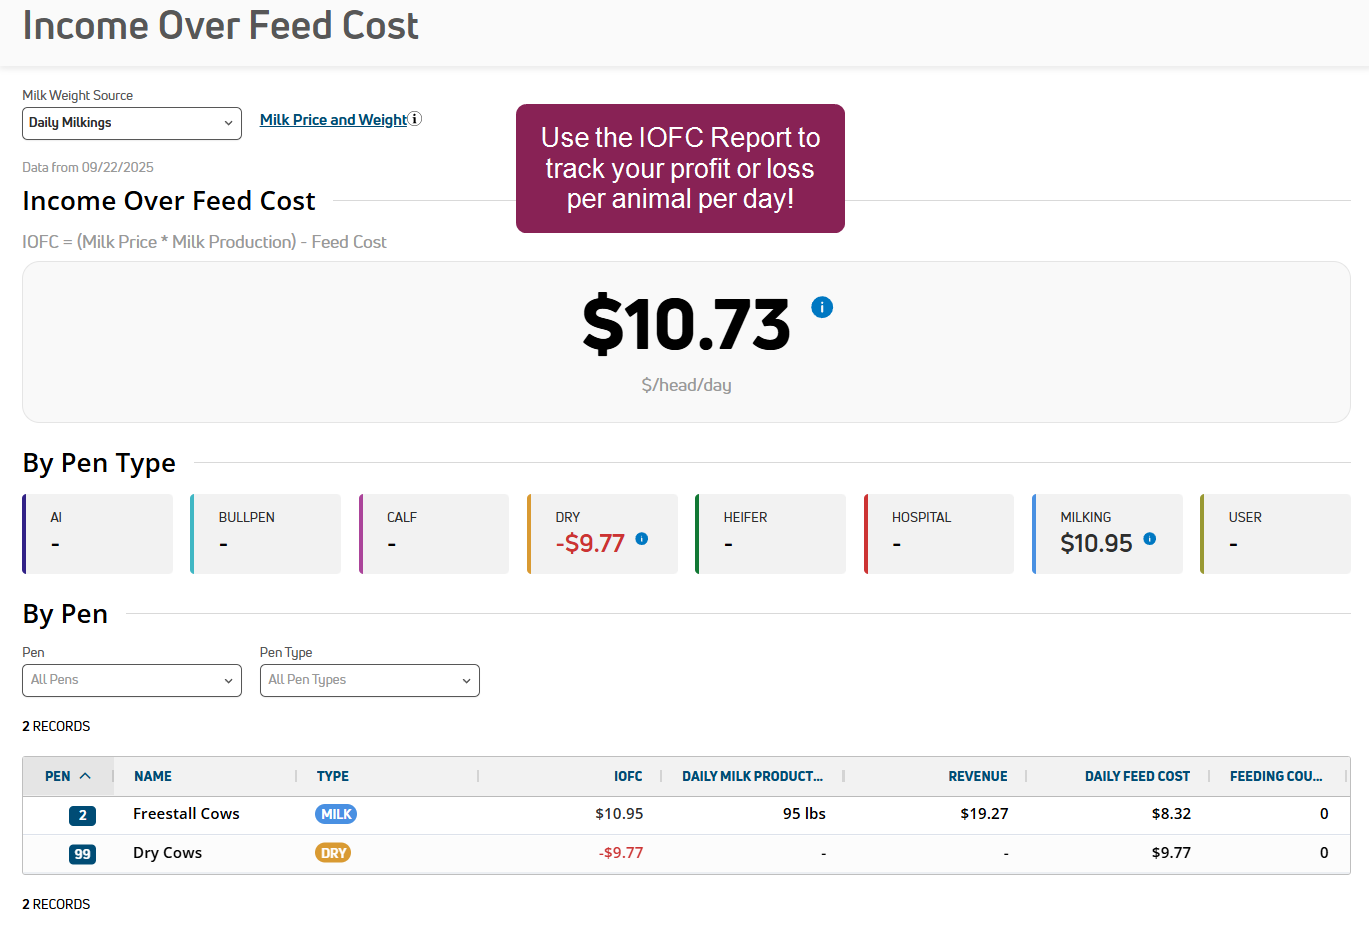The image size is (1369, 931).
Task: Click the pen number 99 badge
Action: (82, 854)
